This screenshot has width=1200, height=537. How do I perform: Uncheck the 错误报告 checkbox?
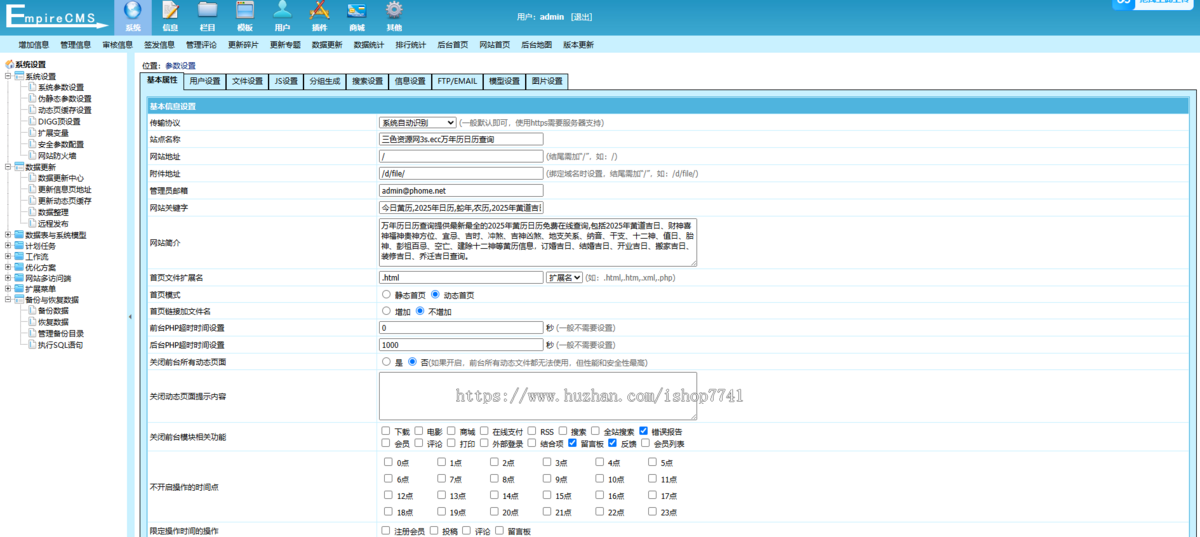tap(644, 431)
